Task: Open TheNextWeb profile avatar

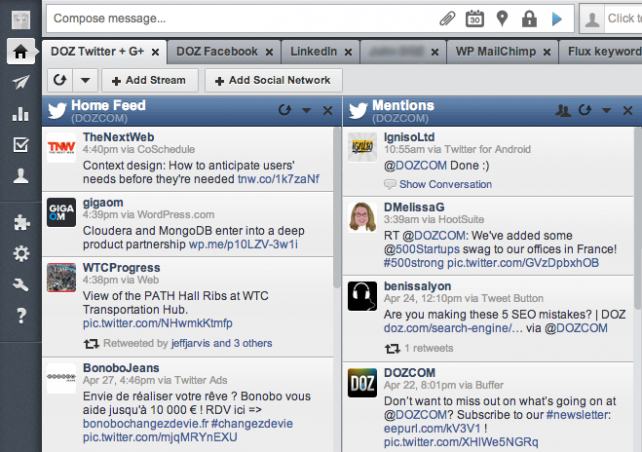Action: pyautogui.click(x=61, y=147)
